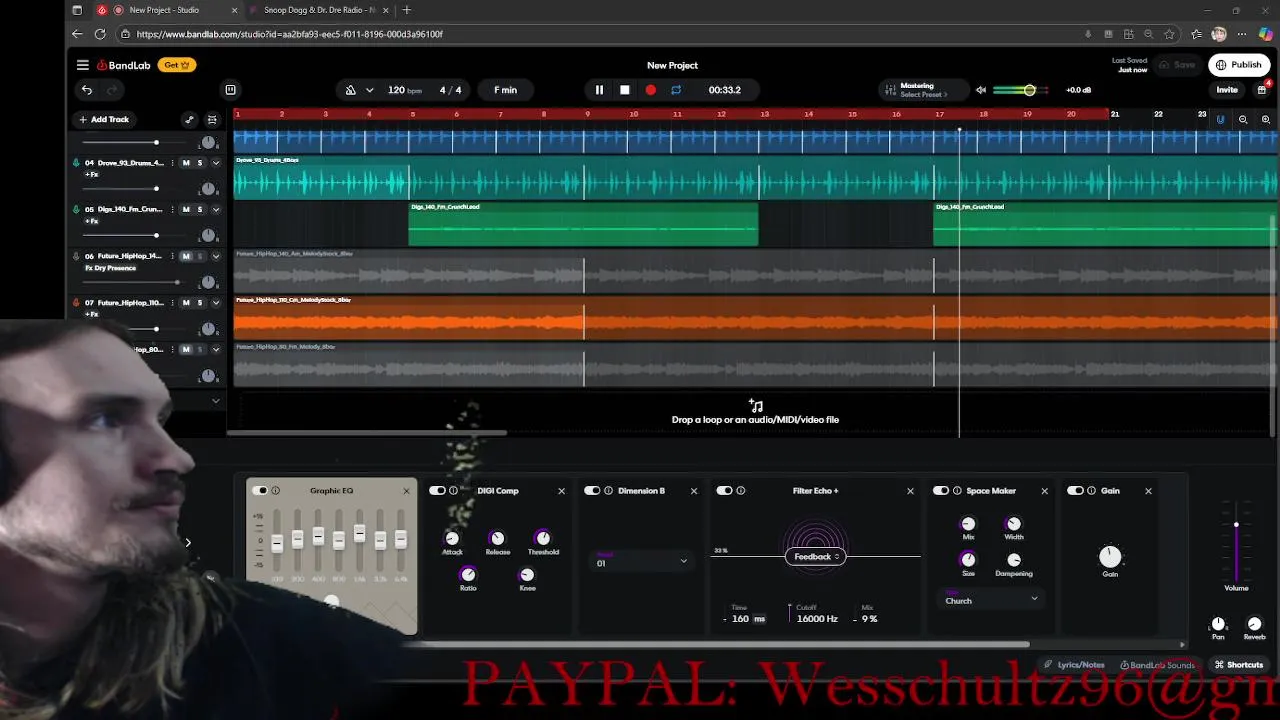Open a new browser tab

(407, 10)
